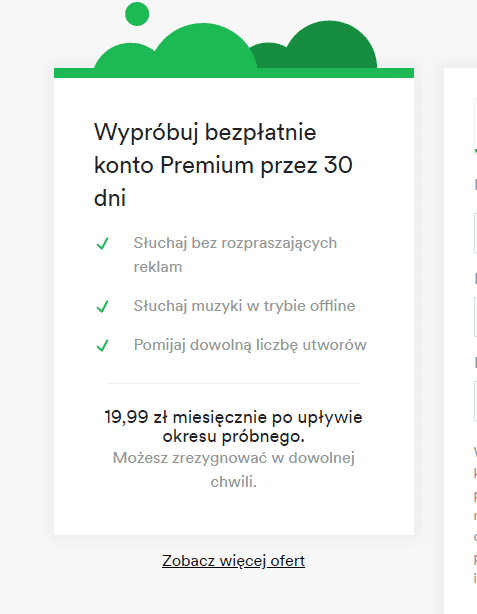Image resolution: width=477 pixels, height=614 pixels.
Task: Click the checkmark beside "Pomijaj dowolną liczbę utworów"
Action: coord(103,345)
